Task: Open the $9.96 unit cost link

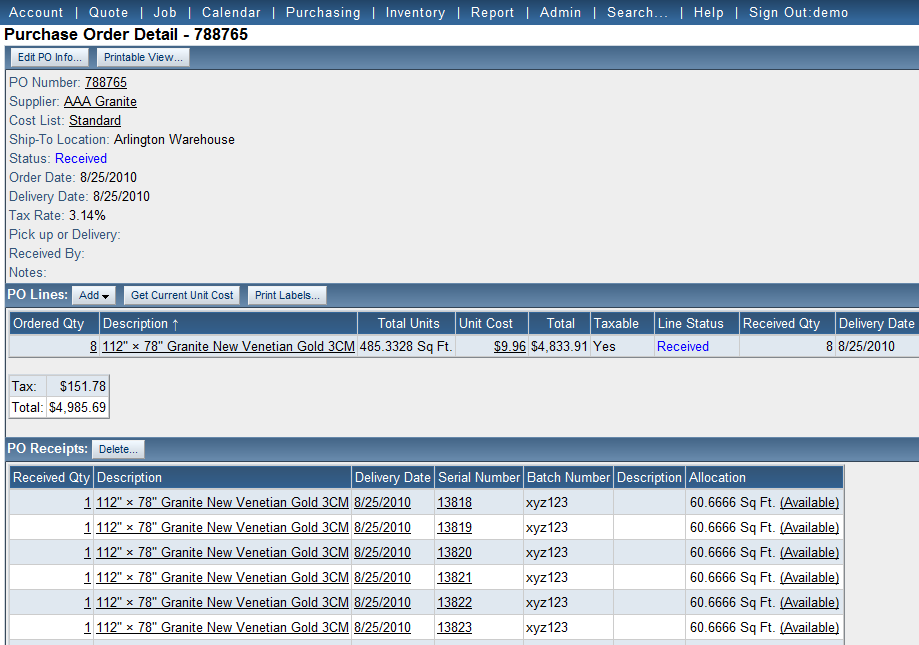Action: (510, 347)
